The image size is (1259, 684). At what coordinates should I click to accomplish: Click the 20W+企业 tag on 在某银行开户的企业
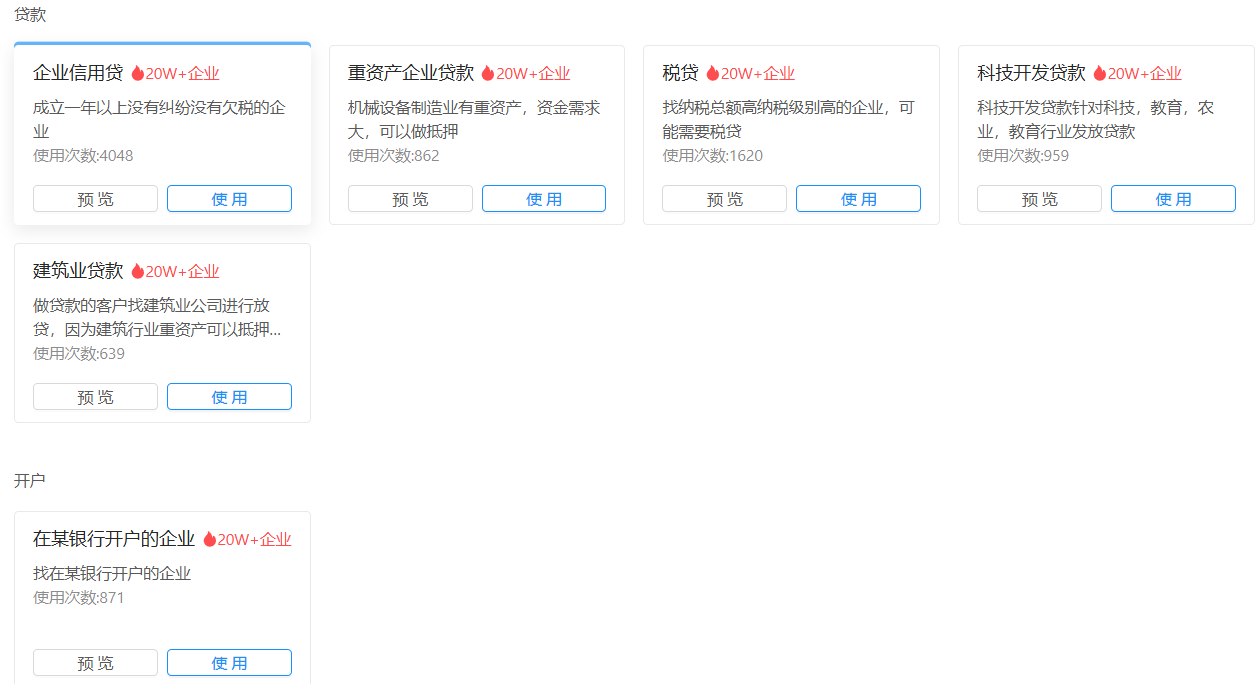click(255, 539)
